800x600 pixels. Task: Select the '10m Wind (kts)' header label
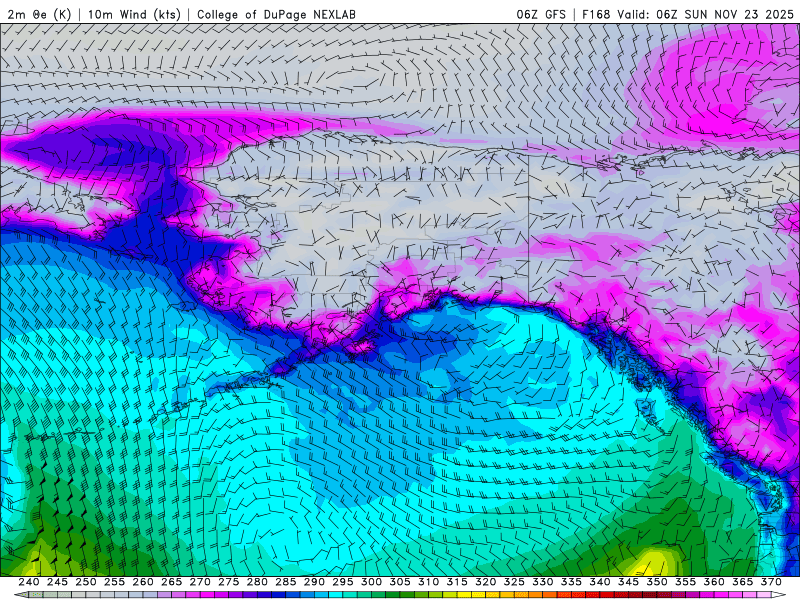134,14
